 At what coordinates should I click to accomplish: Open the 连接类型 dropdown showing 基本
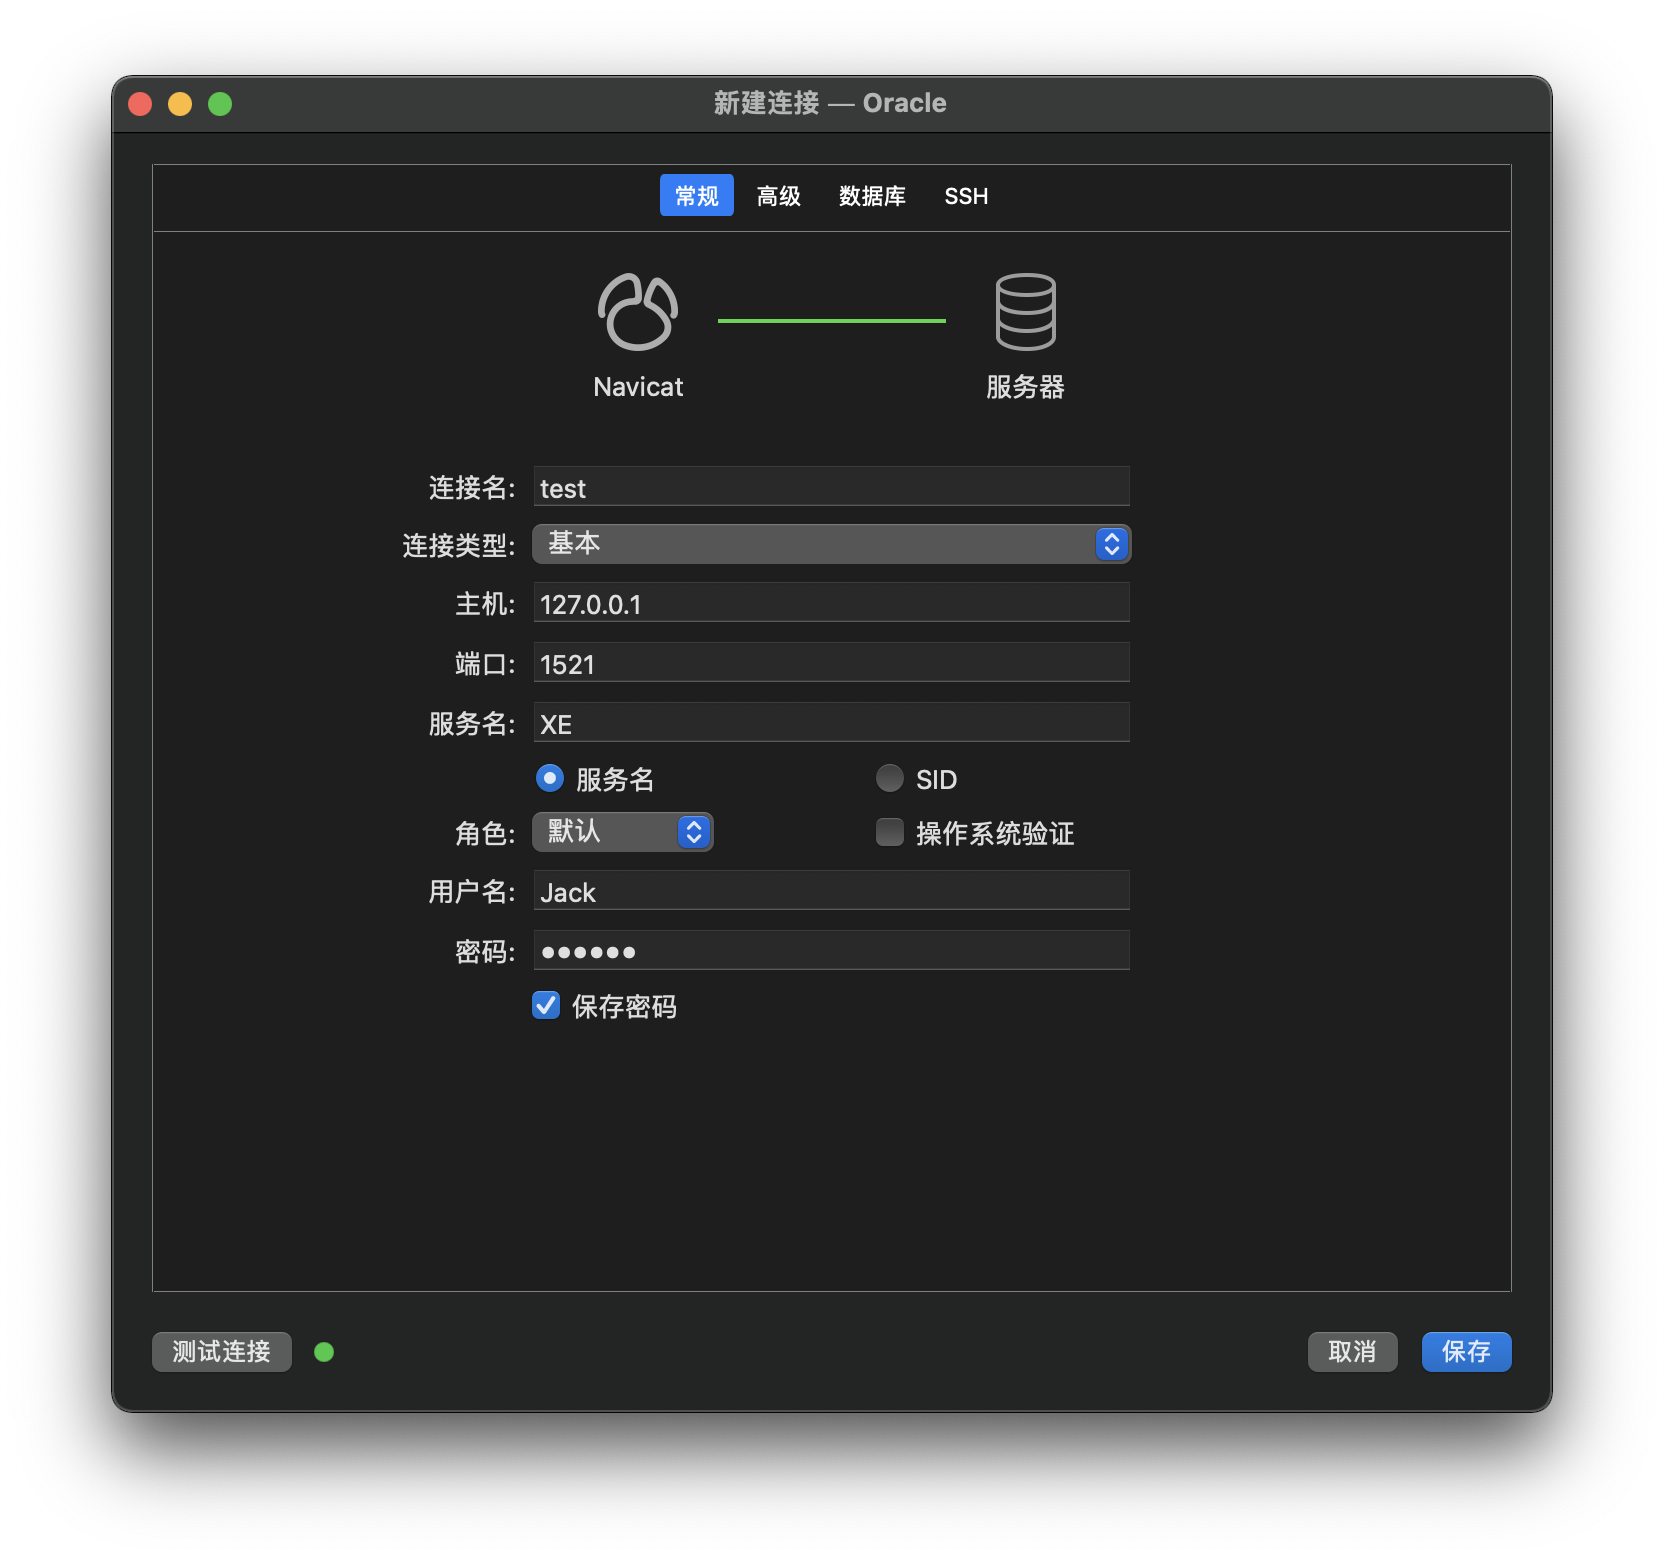[x=832, y=544]
